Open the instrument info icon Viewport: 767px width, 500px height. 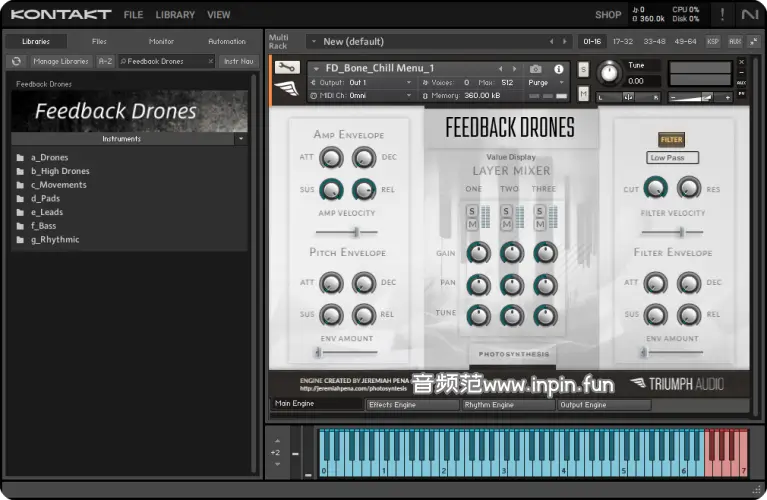pyautogui.click(x=558, y=69)
